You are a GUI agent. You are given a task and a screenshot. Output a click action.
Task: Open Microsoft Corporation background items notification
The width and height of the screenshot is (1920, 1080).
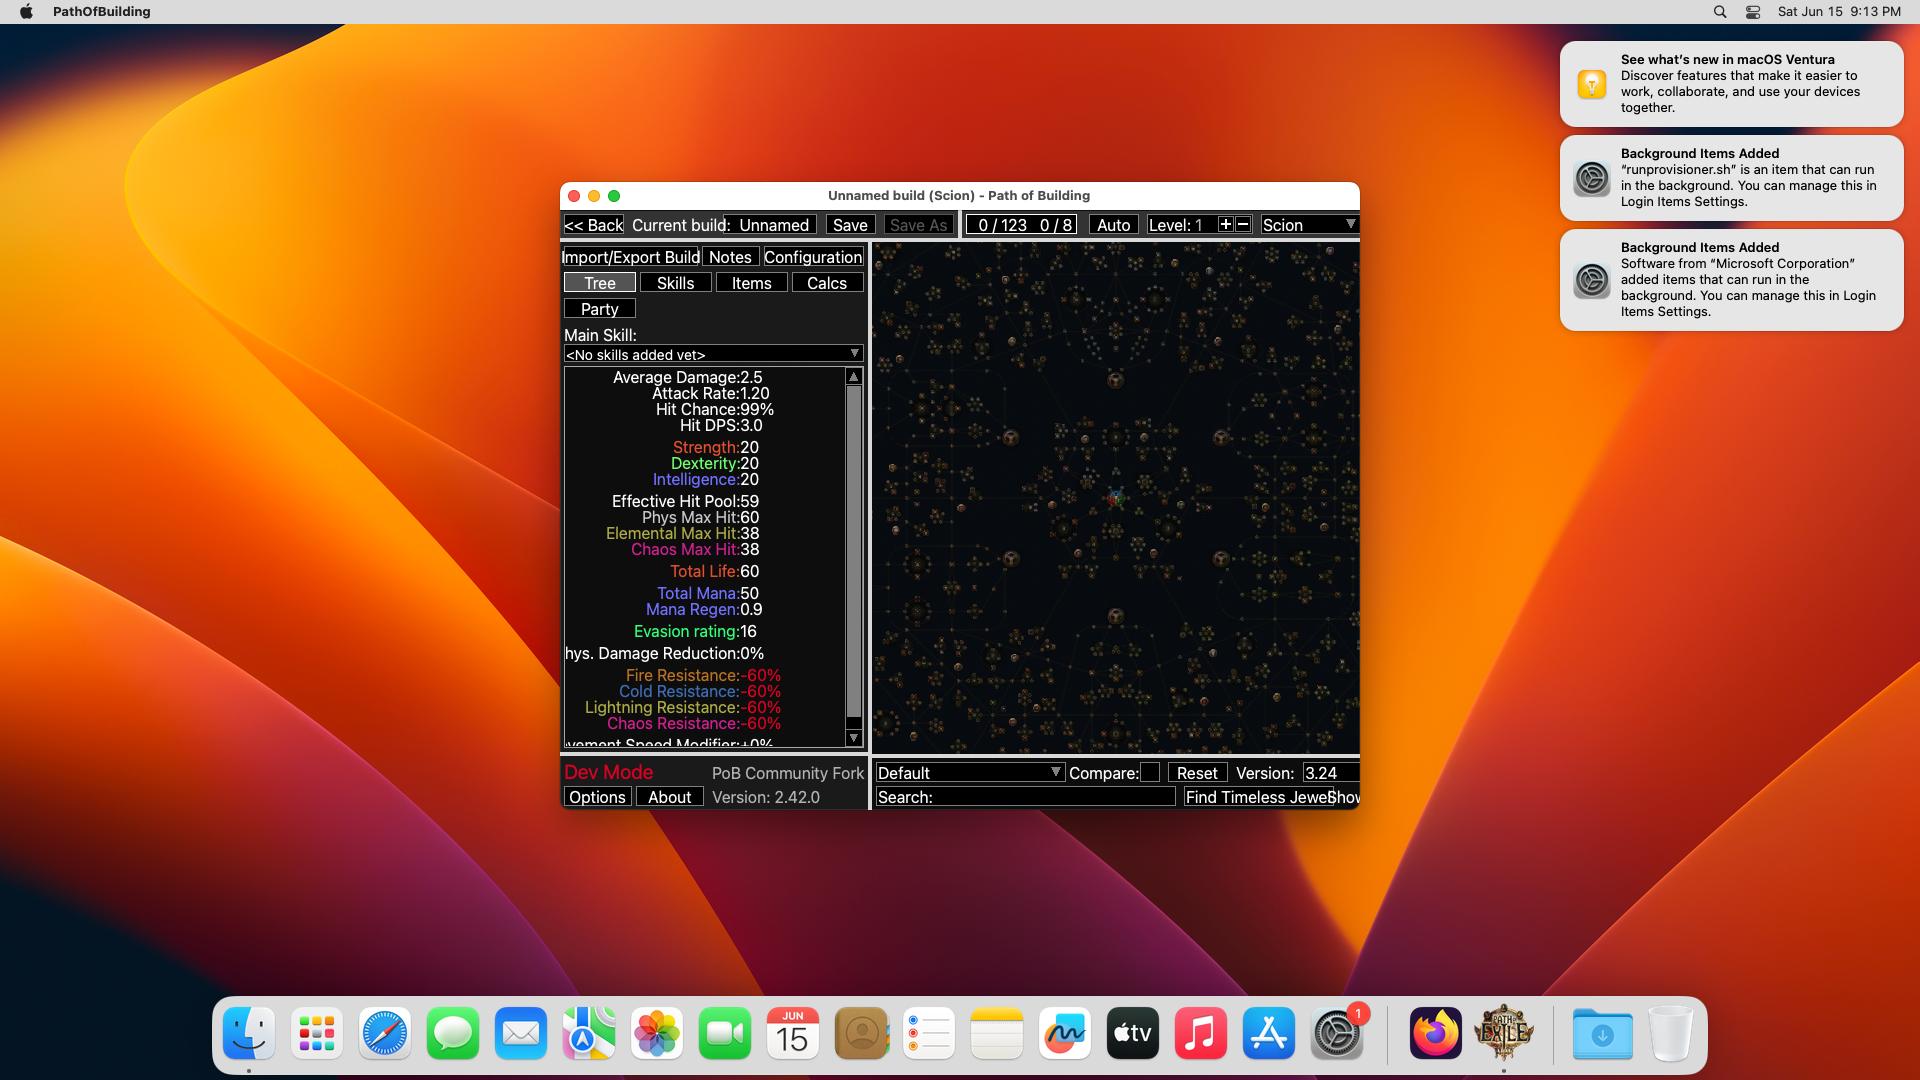[1731, 279]
